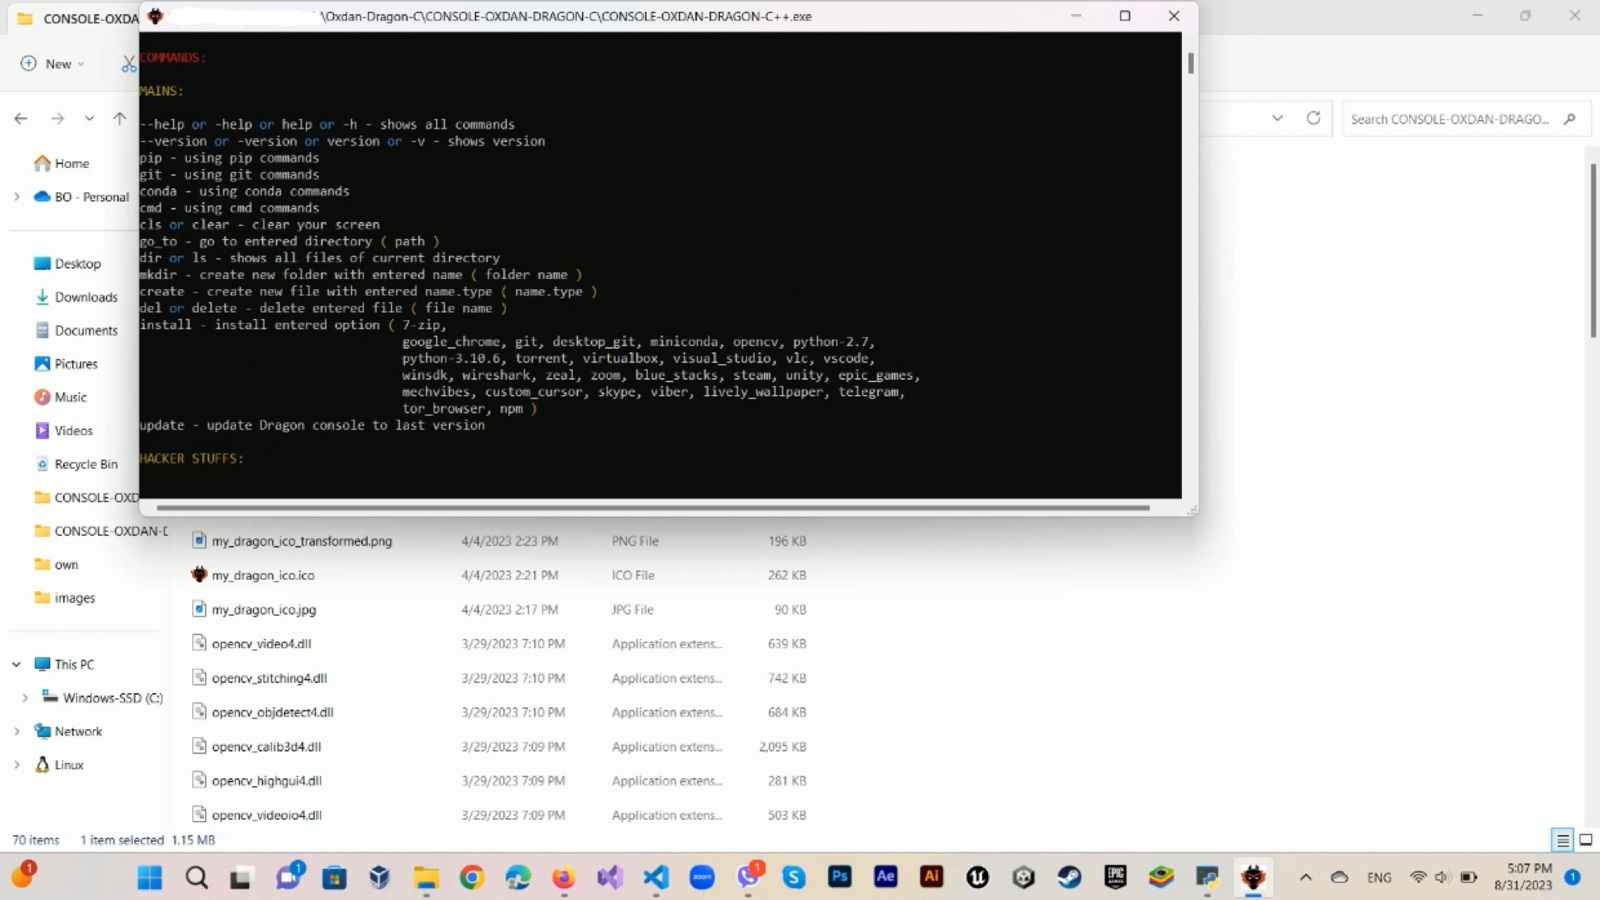
Task: Expand the This PC tree item
Action: [x=15, y=663]
